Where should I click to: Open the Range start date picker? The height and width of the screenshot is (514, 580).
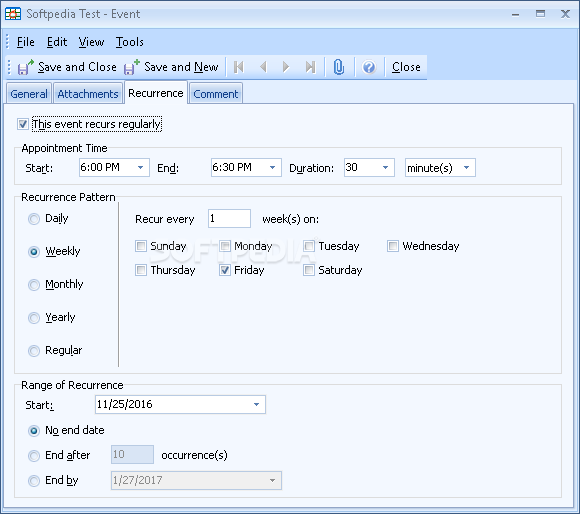tap(256, 405)
